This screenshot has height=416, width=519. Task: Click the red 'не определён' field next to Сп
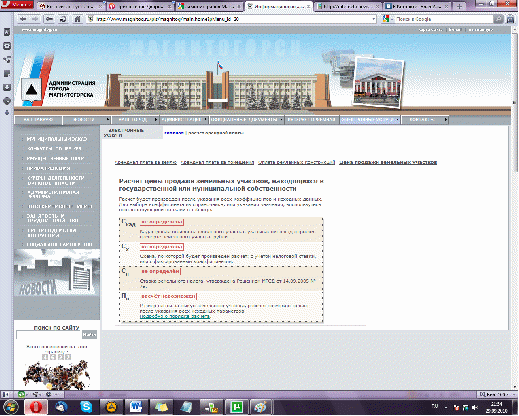(160, 272)
